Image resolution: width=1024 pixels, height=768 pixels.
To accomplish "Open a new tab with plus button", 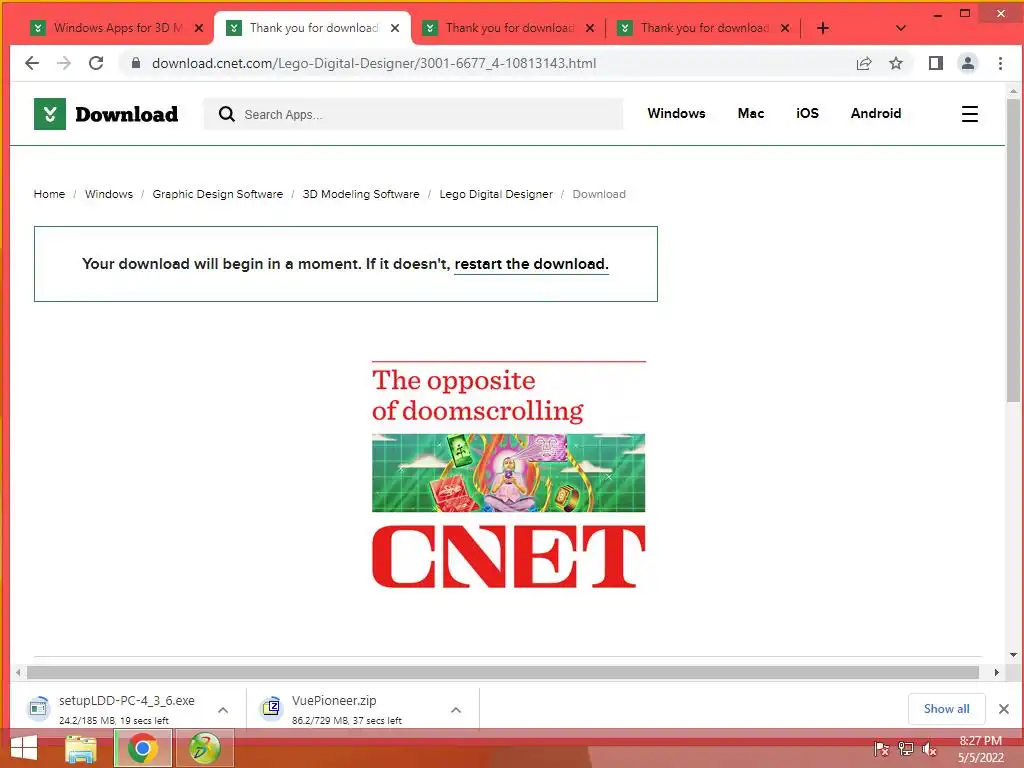I will (823, 28).
